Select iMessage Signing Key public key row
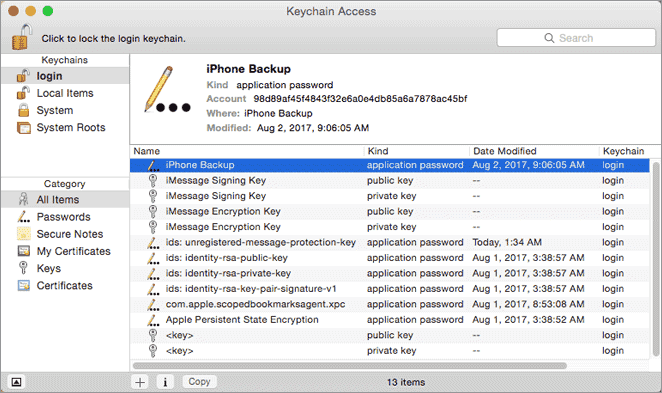The height and width of the screenshot is (393, 662). click(x=389, y=181)
